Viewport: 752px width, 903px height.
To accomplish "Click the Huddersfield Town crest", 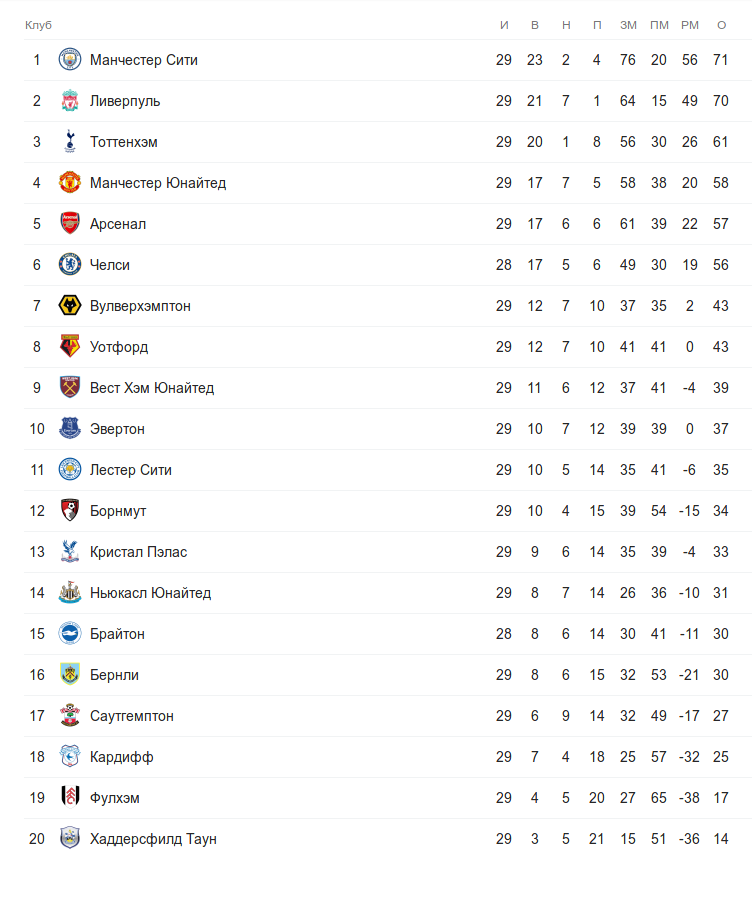I will coord(69,839).
